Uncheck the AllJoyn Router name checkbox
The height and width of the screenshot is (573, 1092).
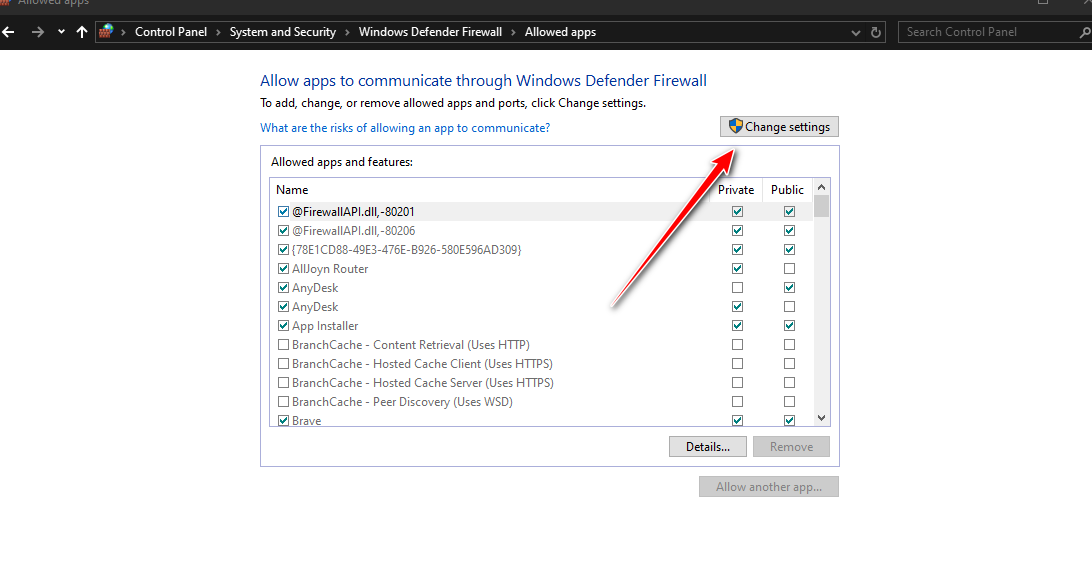pyautogui.click(x=284, y=269)
